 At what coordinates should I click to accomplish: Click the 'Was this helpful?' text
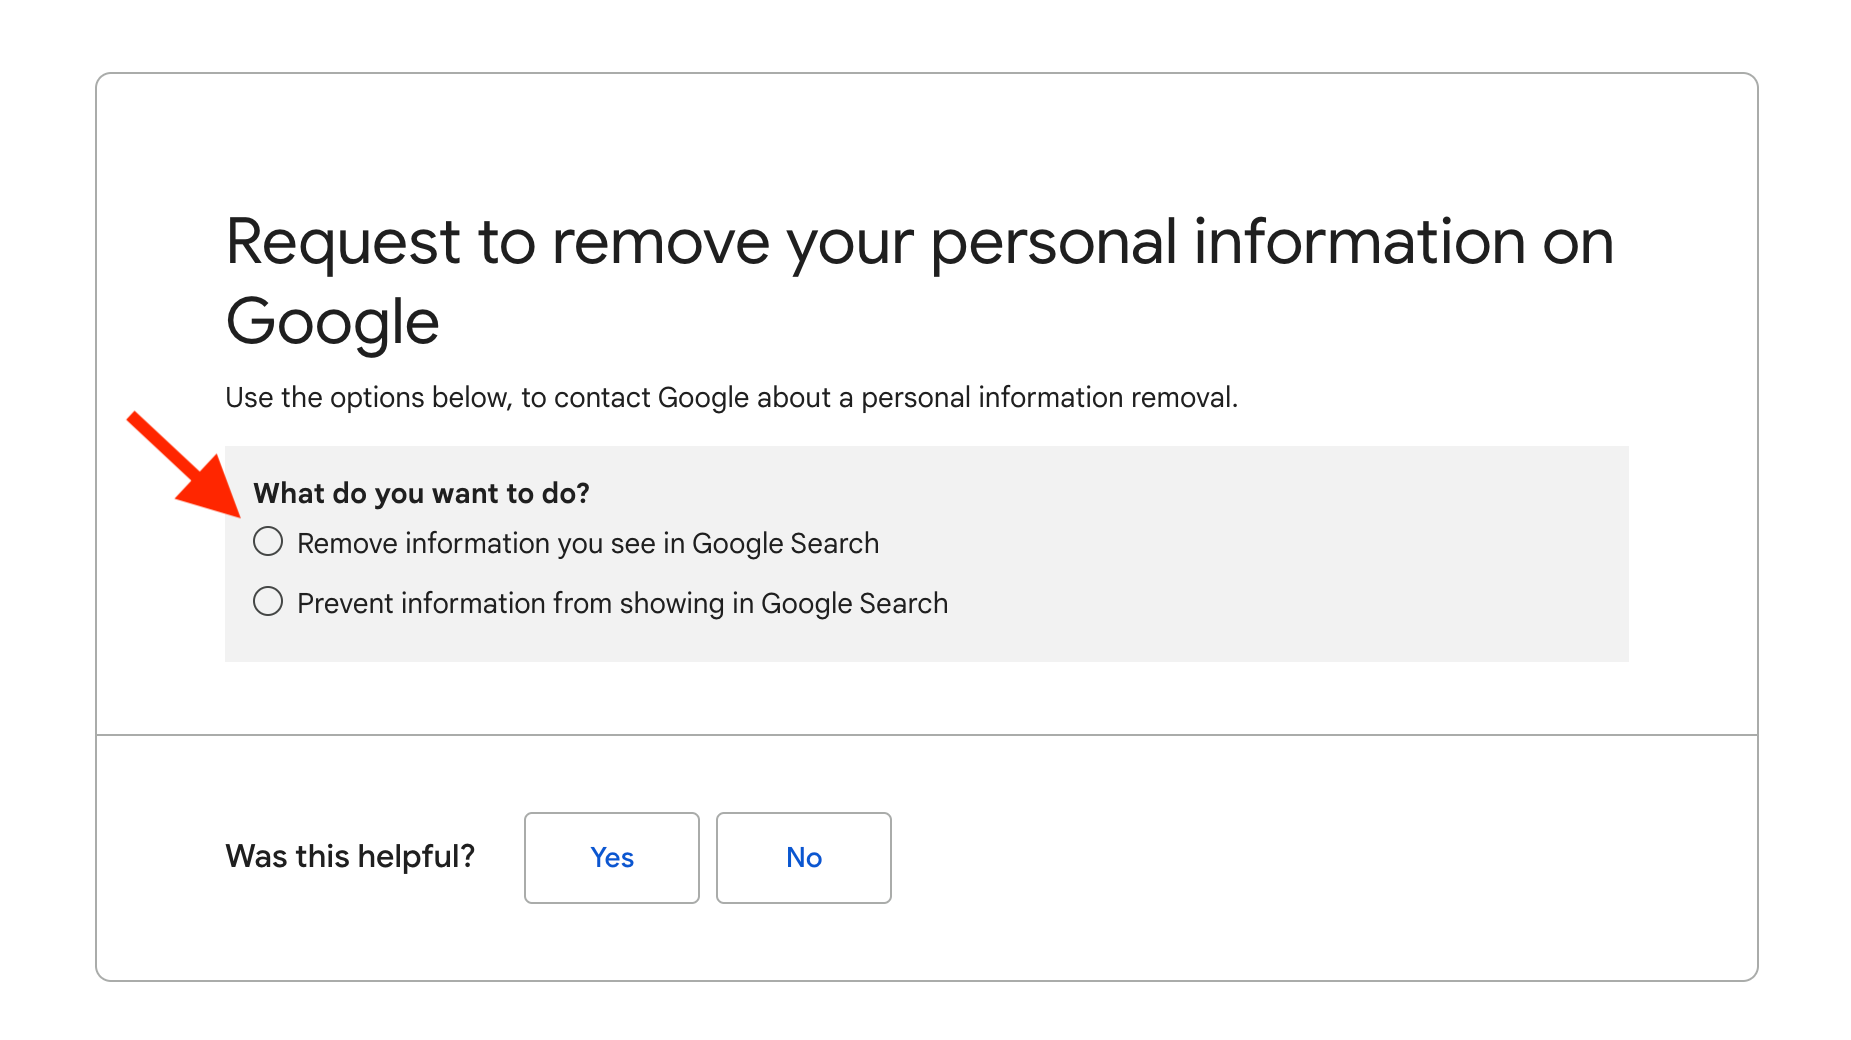[x=350, y=857]
